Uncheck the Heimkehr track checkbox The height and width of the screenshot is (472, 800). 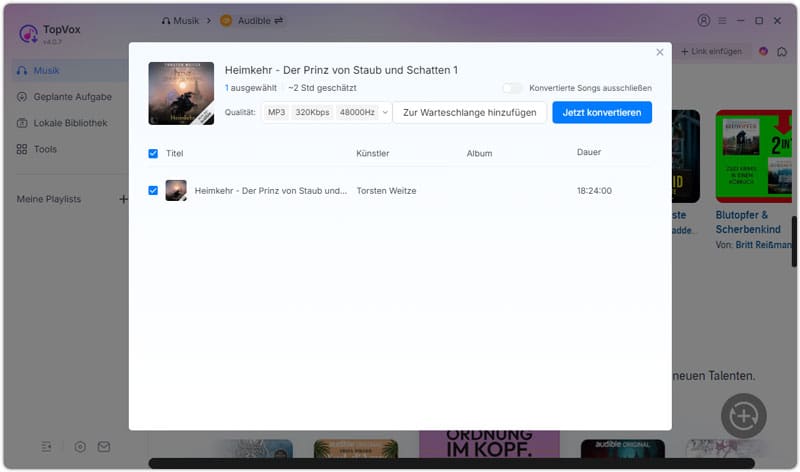click(153, 190)
